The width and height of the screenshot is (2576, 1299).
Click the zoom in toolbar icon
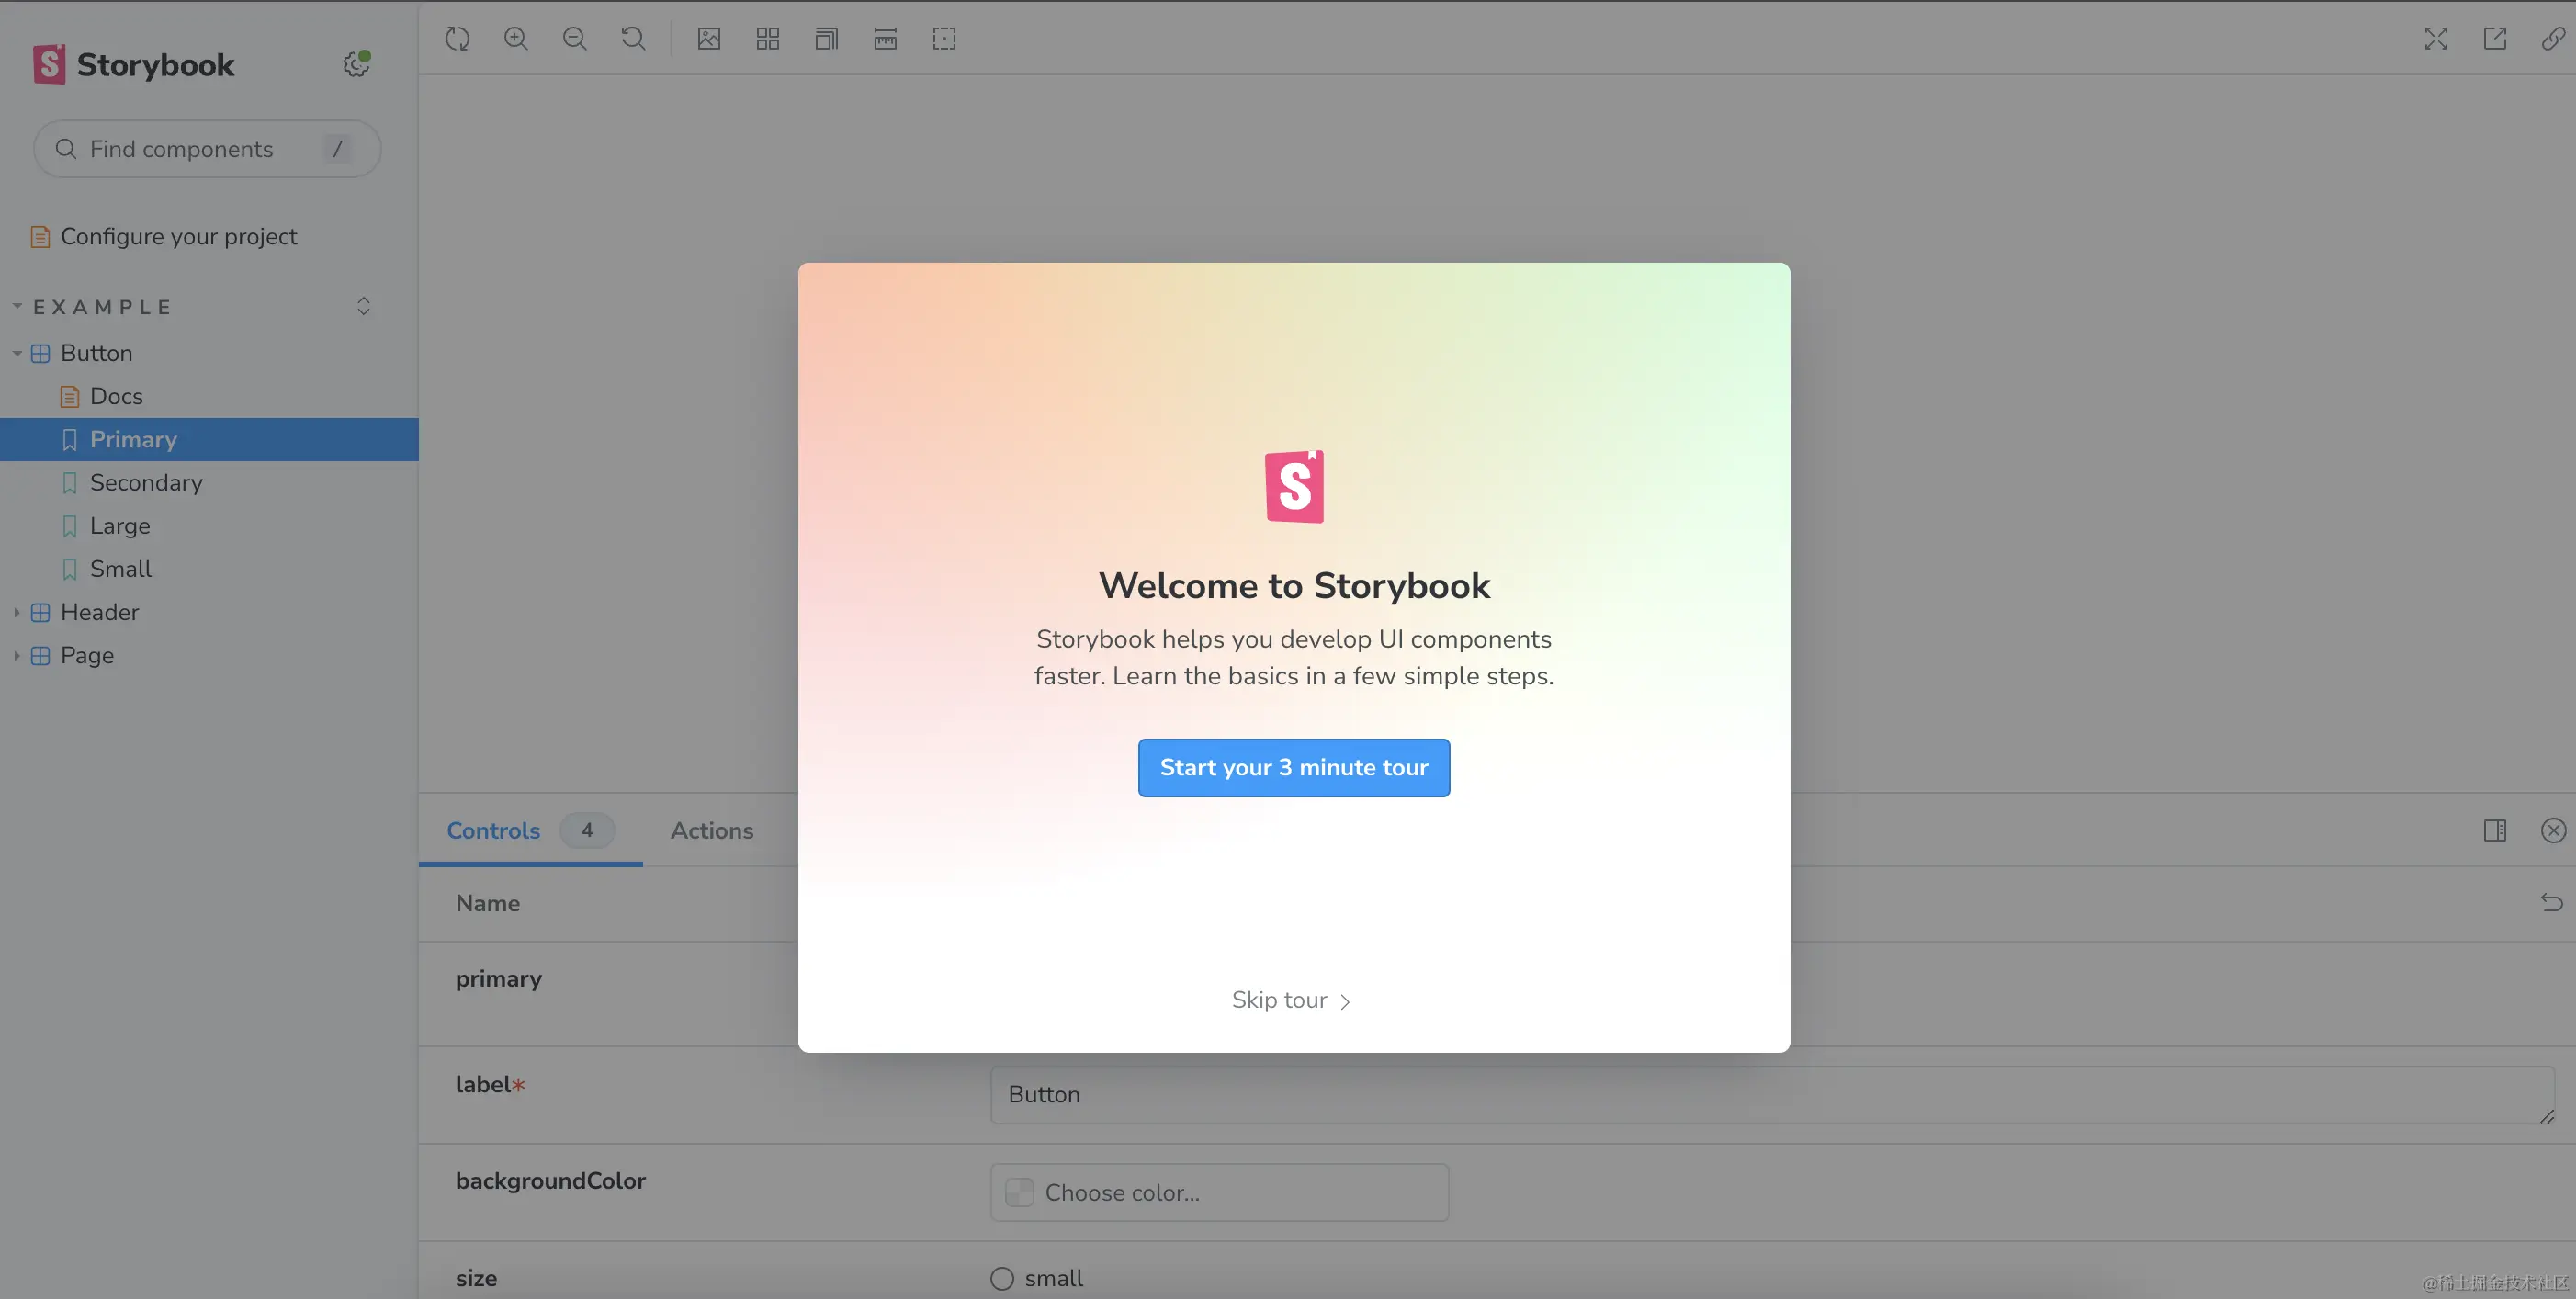coord(516,39)
